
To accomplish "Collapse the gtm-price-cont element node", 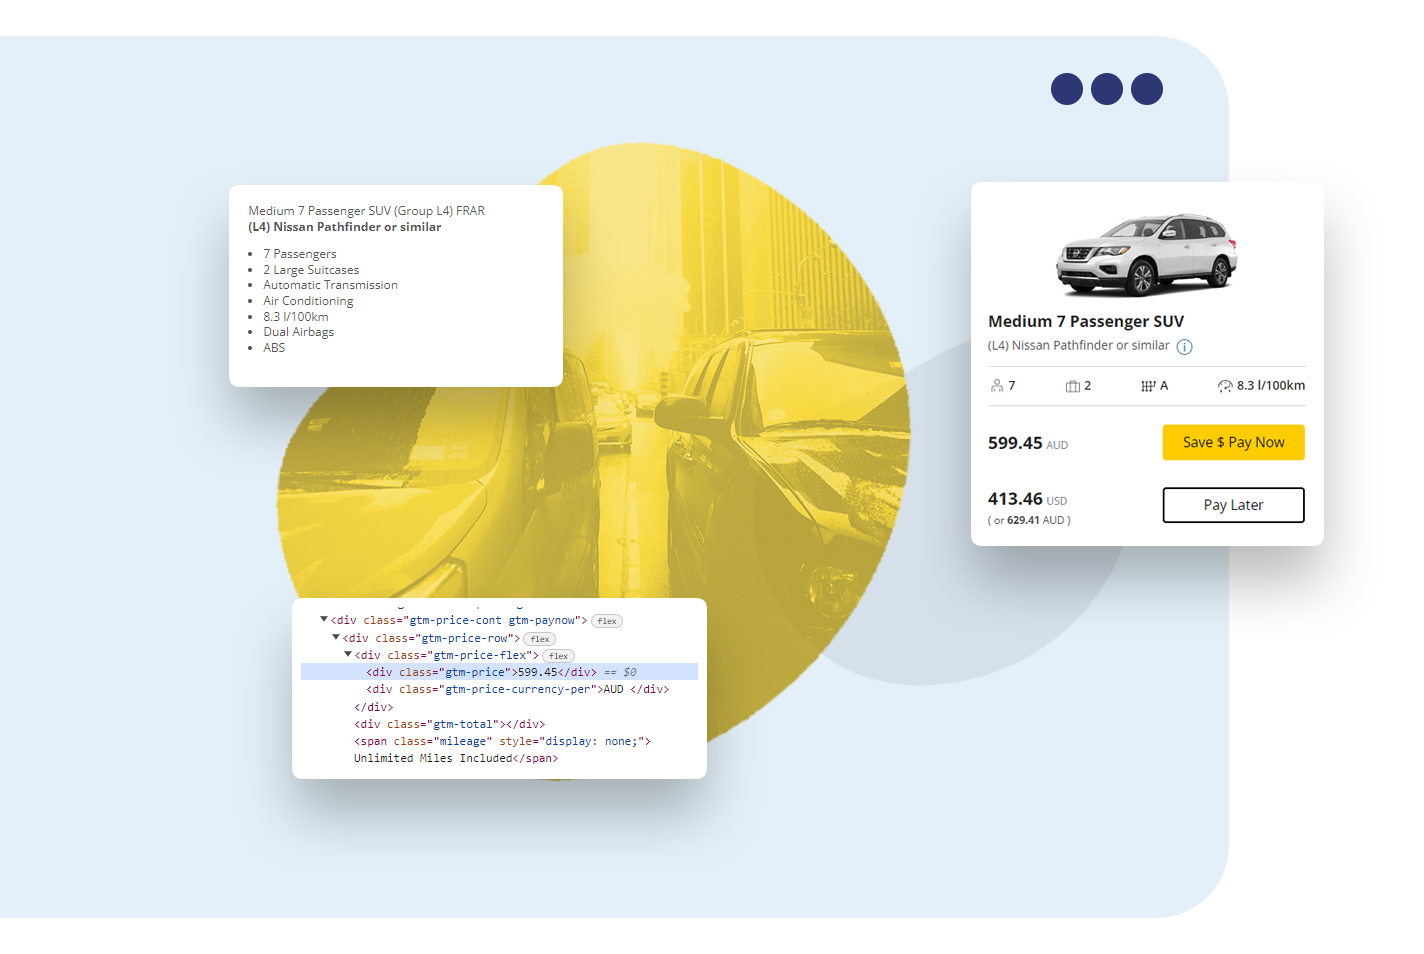I will (x=324, y=619).
